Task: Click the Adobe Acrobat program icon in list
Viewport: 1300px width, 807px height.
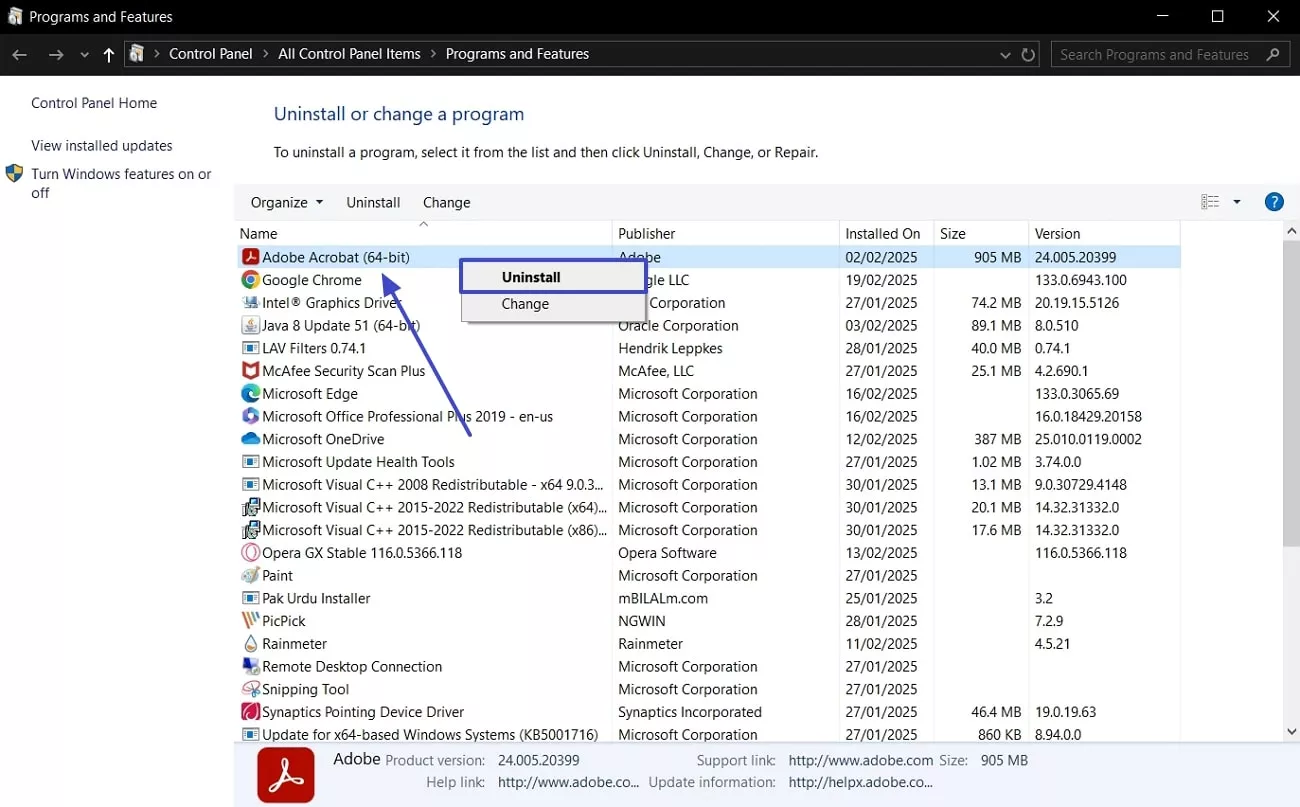Action: tap(250, 257)
